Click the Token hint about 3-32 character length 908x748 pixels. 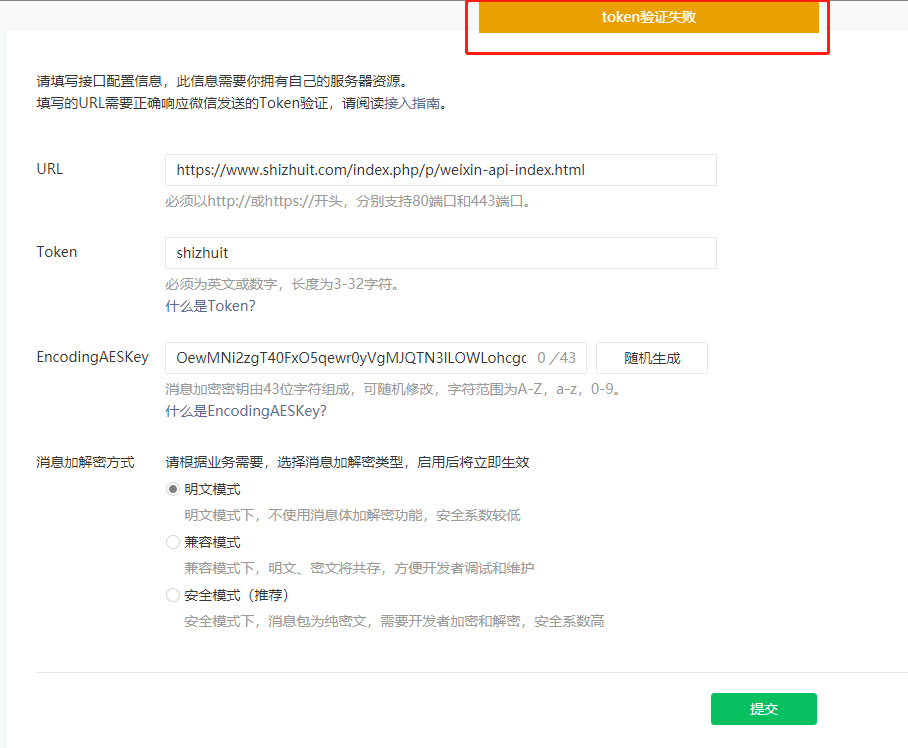[283, 284]
